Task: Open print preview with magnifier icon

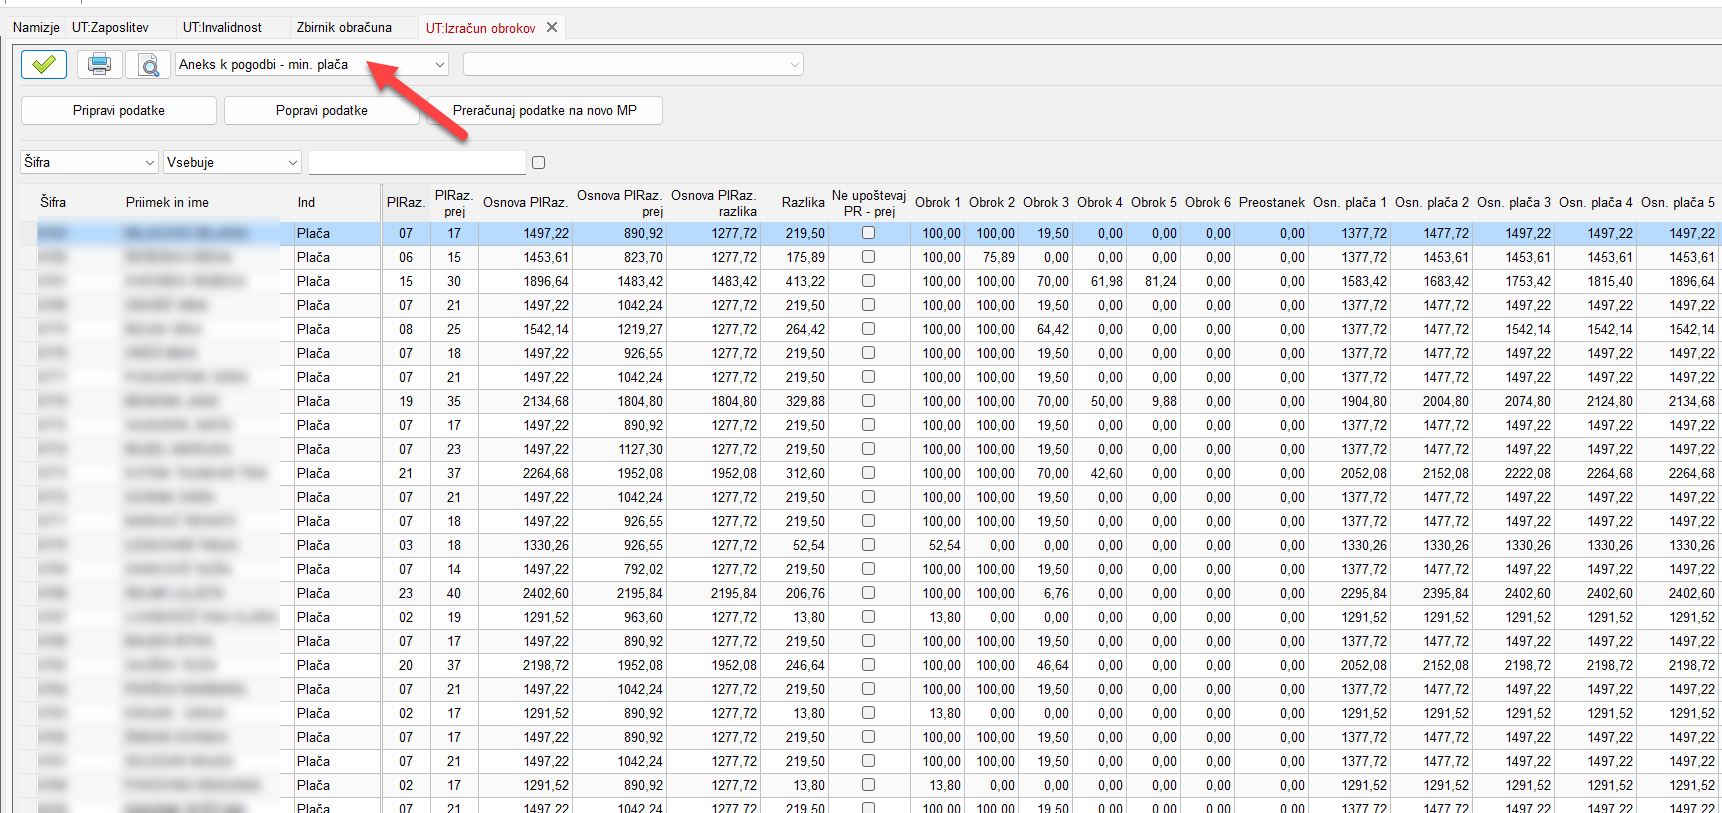Action: (x=148, y=65)
